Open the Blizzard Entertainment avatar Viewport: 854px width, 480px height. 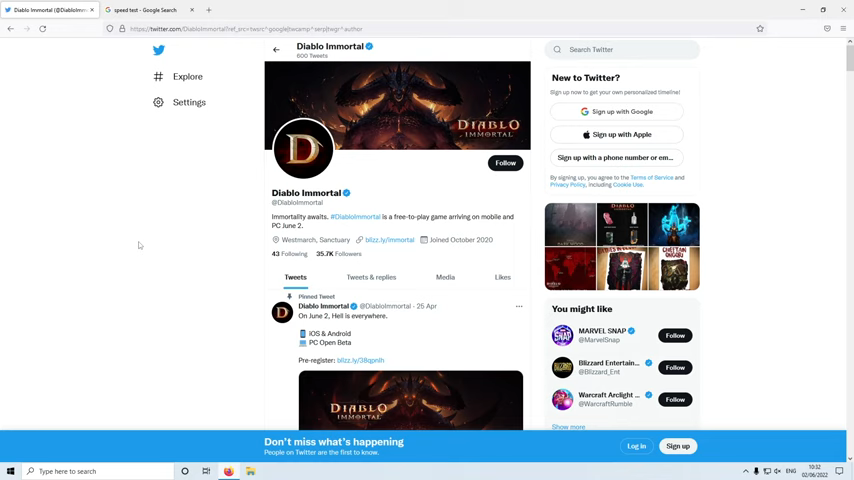coord(562,367)
